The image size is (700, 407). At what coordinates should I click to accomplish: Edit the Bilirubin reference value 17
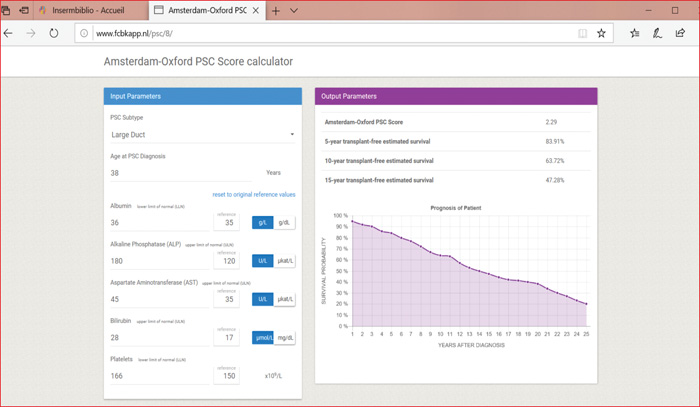pos(226,337)
